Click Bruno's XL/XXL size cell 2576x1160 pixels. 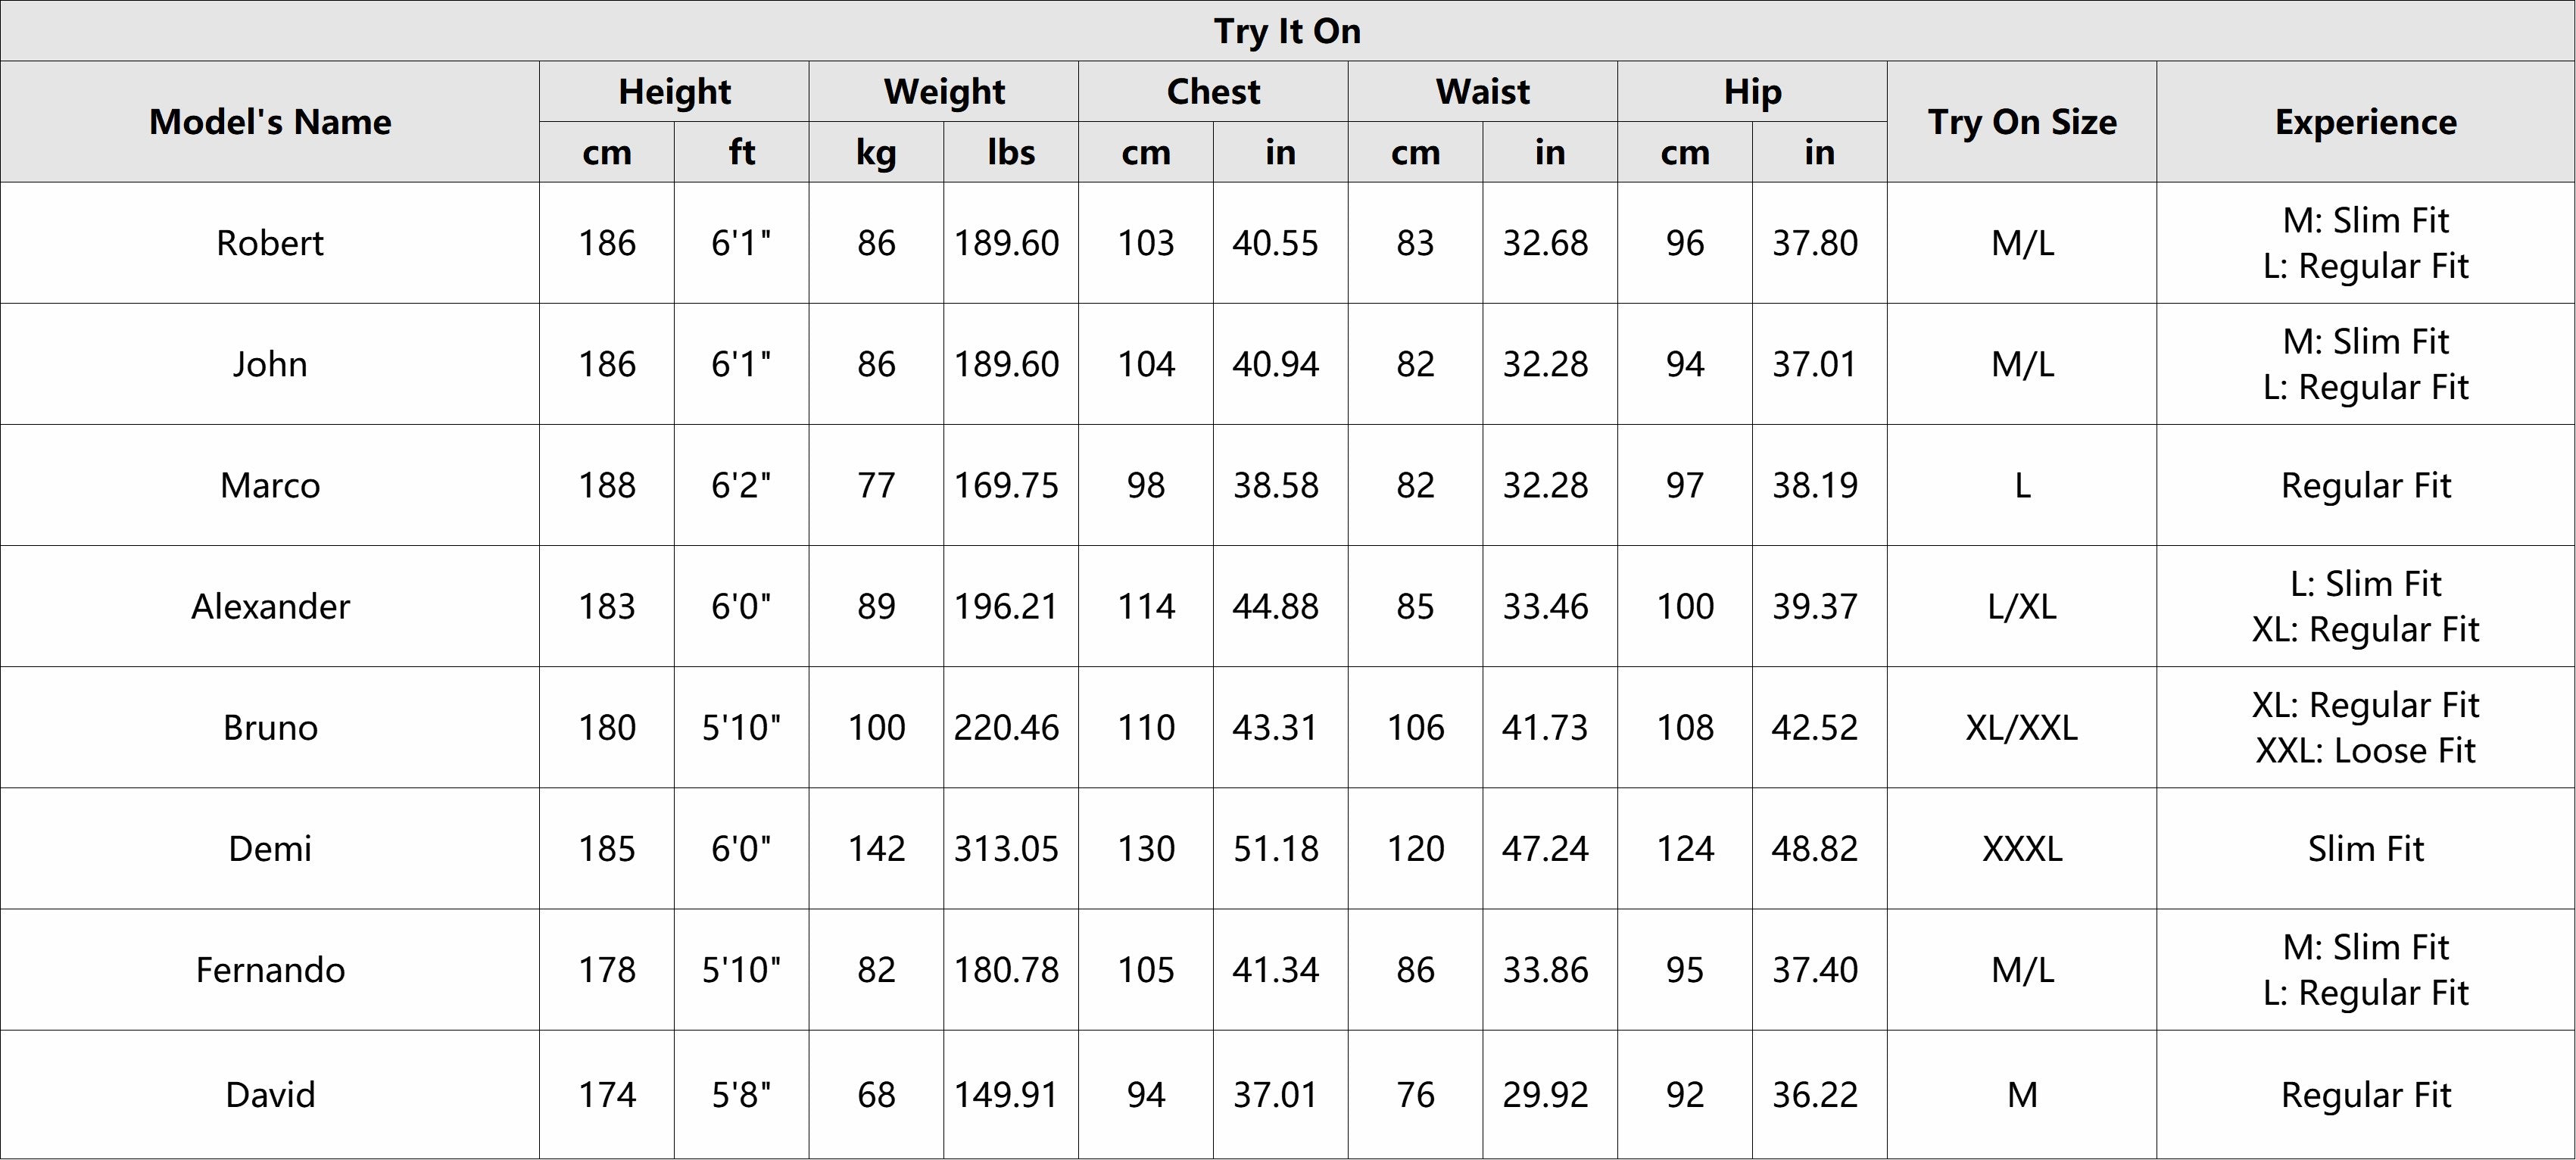click(x=2022, y=727)
